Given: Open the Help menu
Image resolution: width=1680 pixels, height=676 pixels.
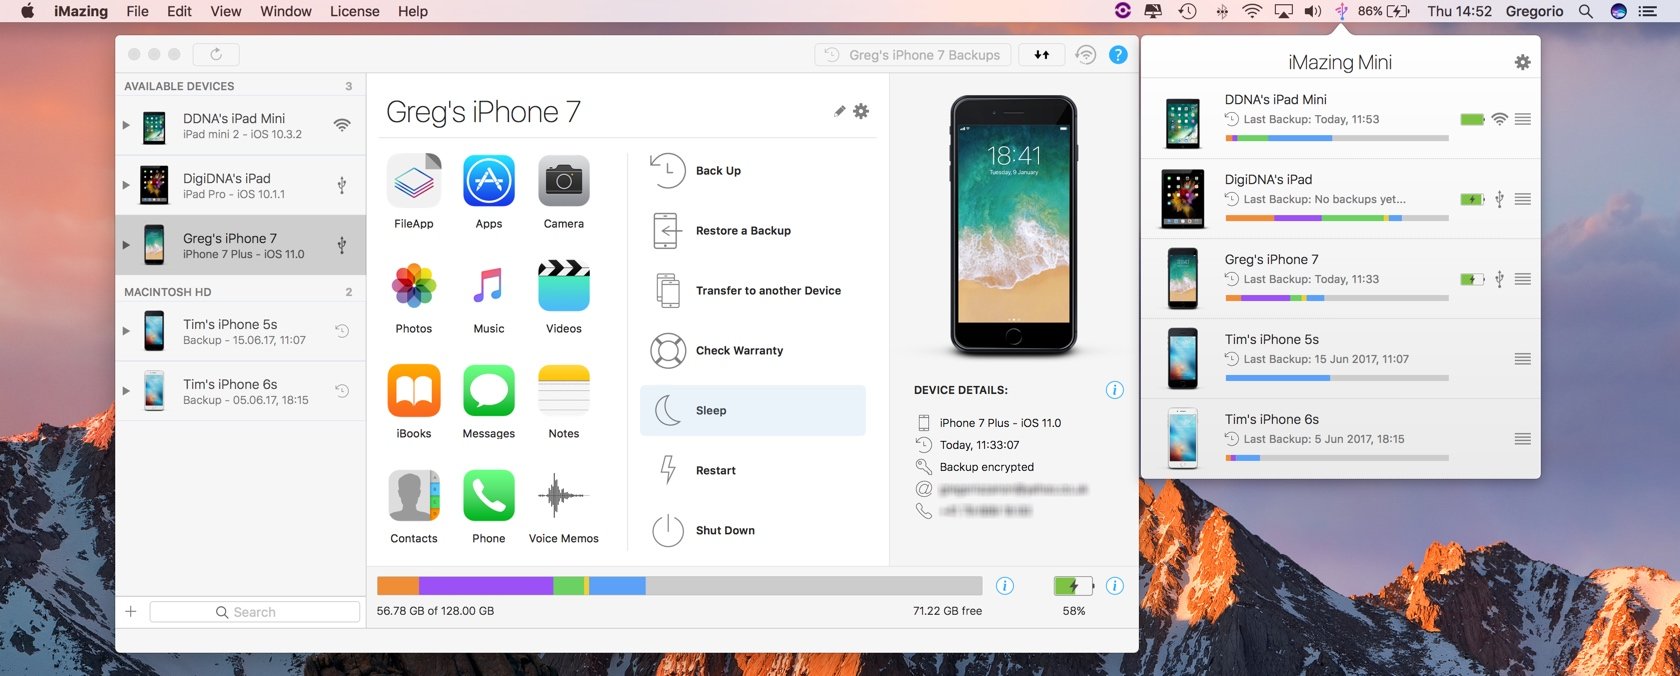Looking at the screenshot, I should click(x=413, y=11).
